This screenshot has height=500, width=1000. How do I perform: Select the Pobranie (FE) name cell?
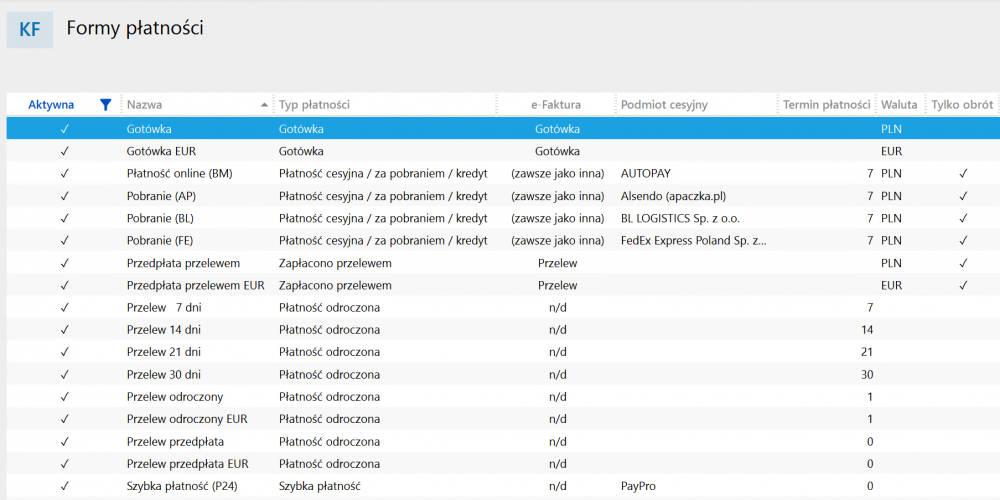pos(159,240)
